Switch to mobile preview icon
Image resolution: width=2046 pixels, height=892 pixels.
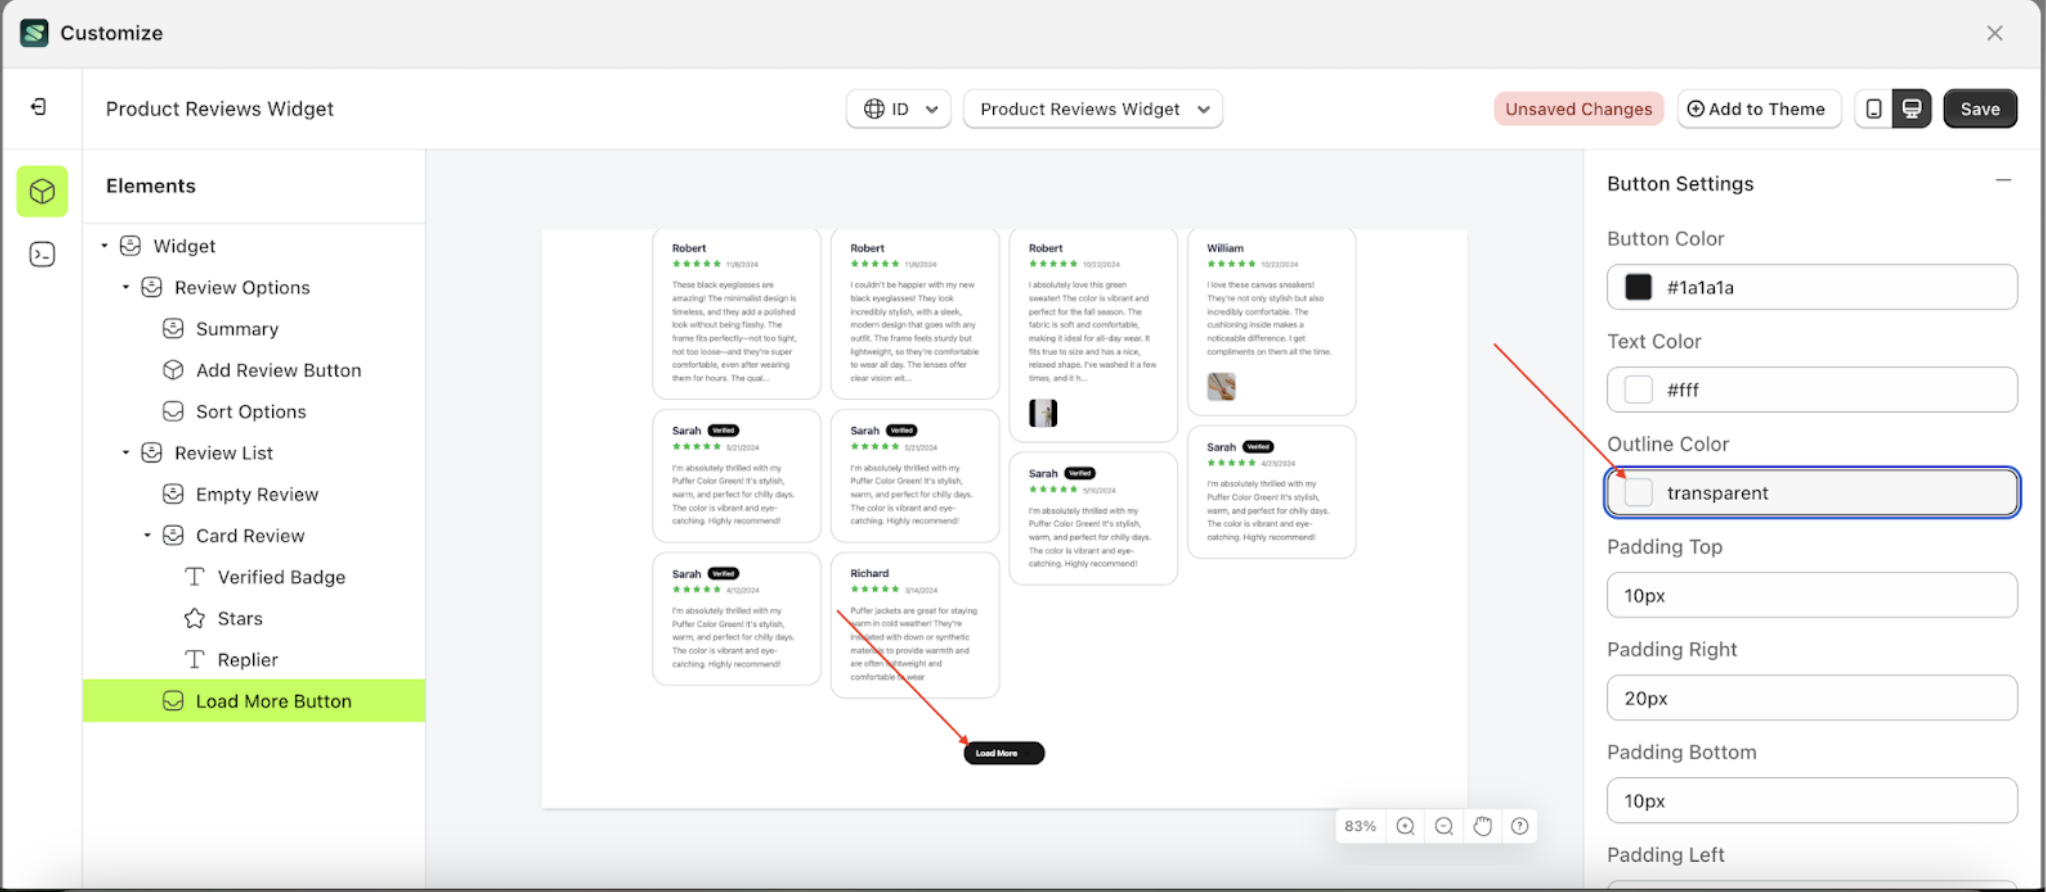click(x=1874, y=109)
